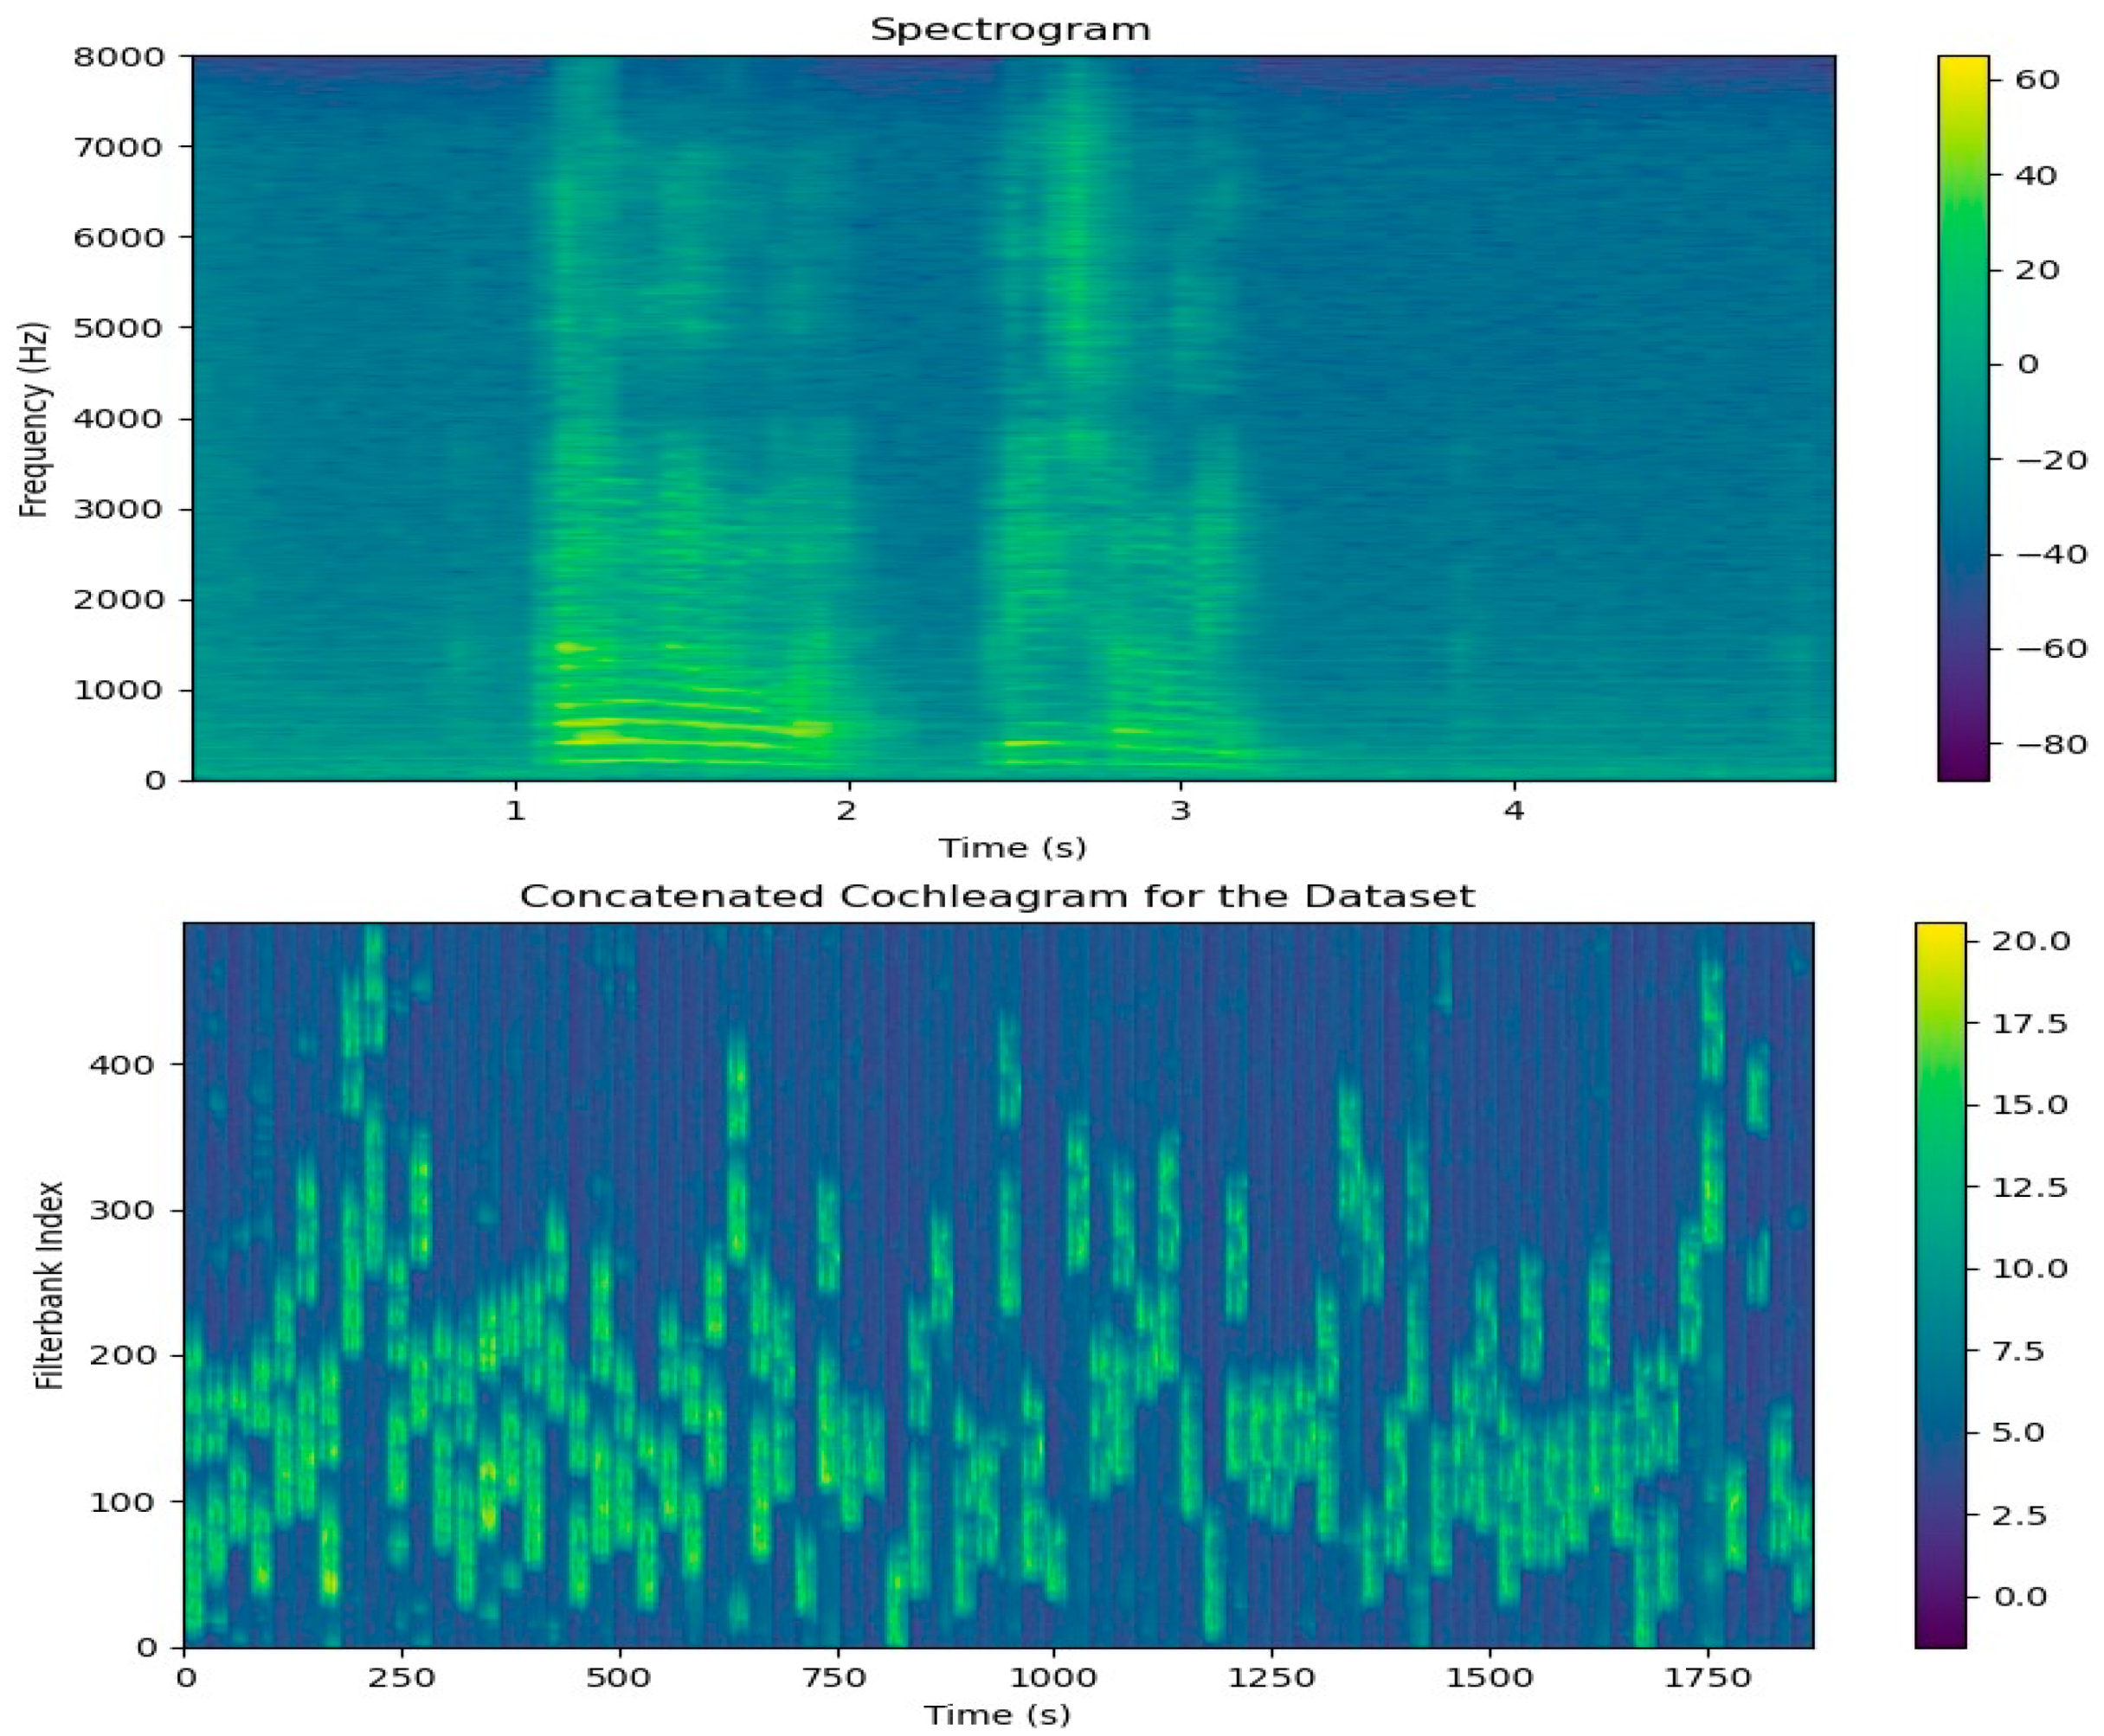Click the 20.0 tick on the cochleagram colorbar

[x=2033, y=941]
